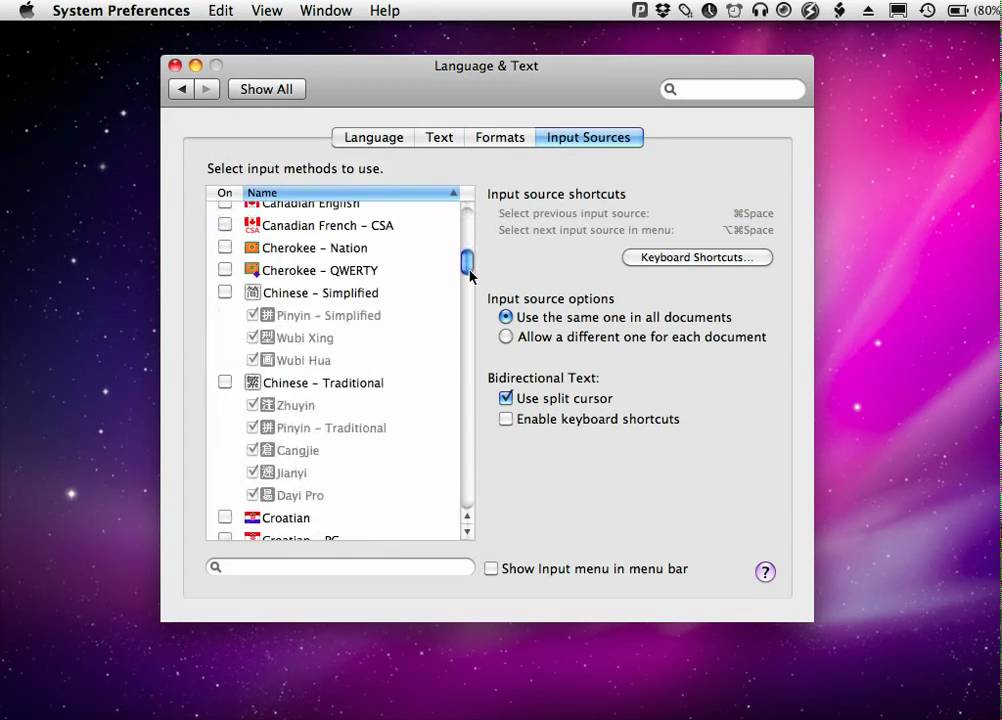Enable the Croatian input source checkbox
The image size is (1002, 720).
[225, 517]
